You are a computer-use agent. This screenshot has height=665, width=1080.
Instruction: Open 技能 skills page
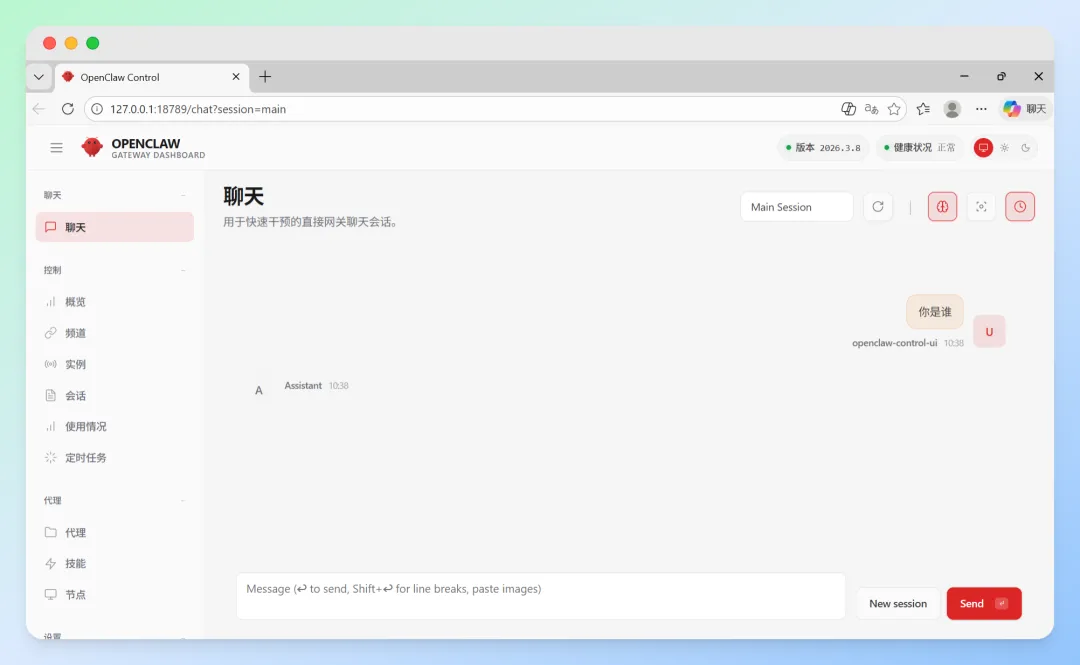pos(114,564)
